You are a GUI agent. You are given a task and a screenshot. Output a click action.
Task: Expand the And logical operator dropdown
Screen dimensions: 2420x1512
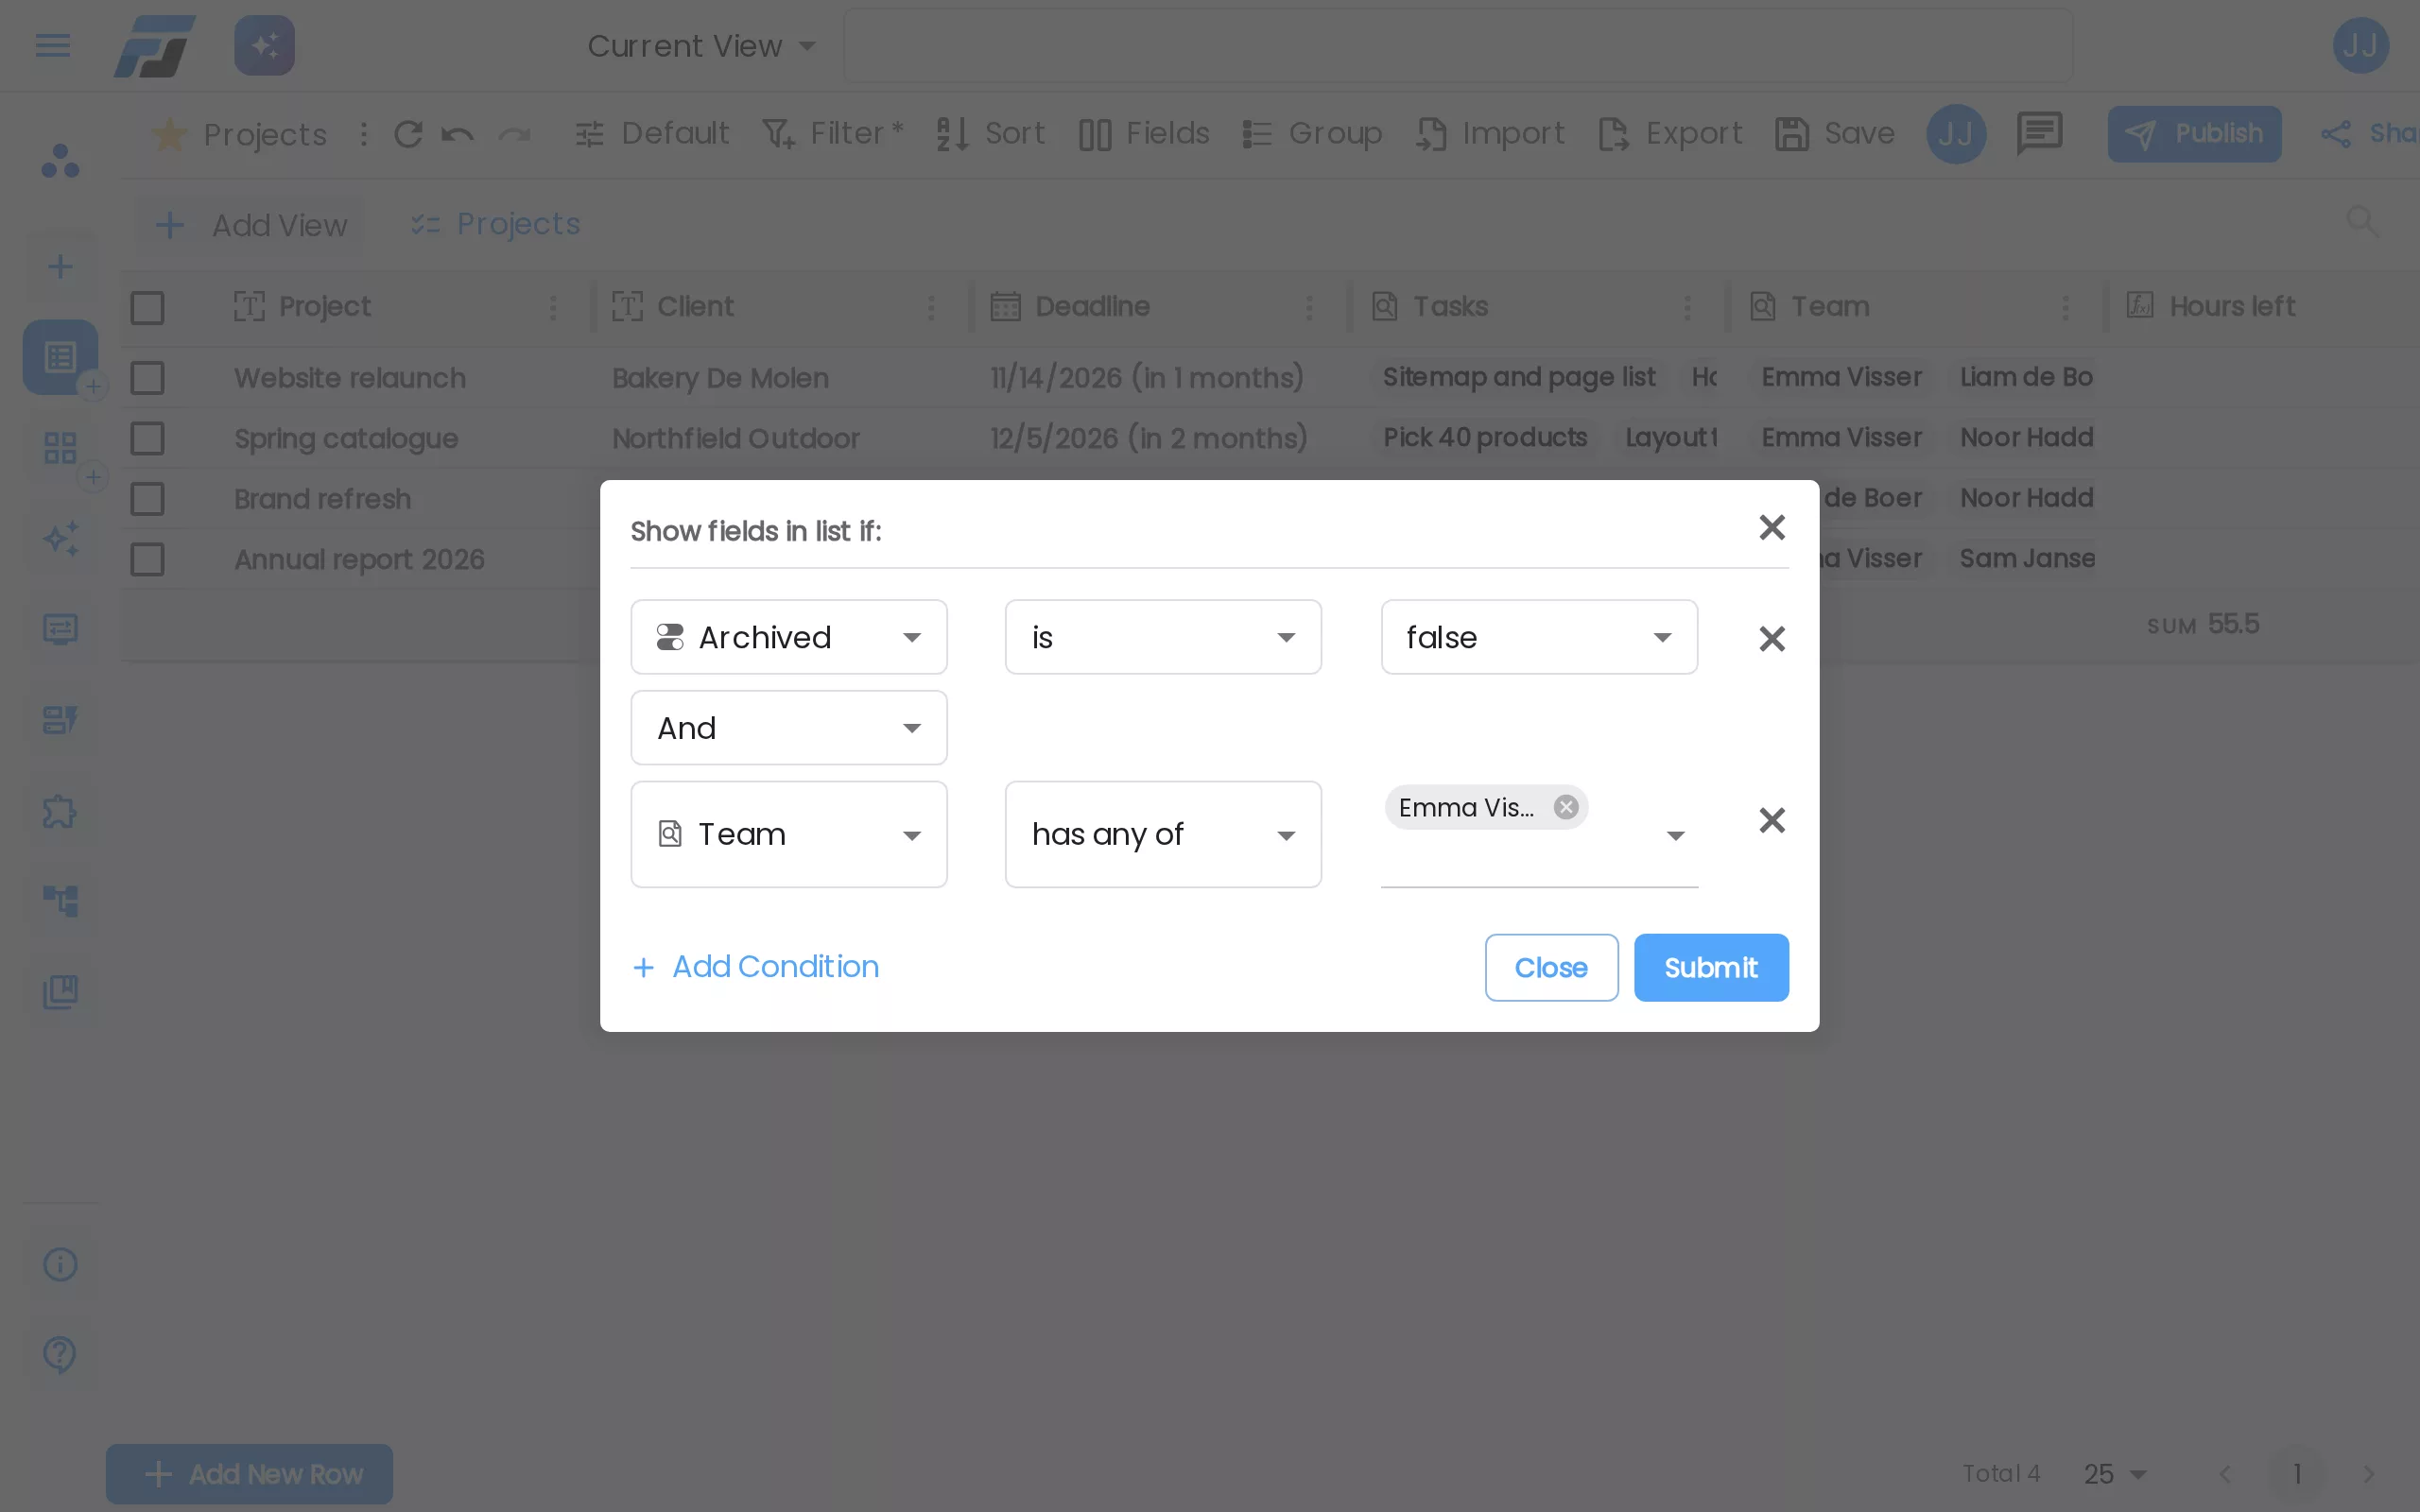coord(789,728)
